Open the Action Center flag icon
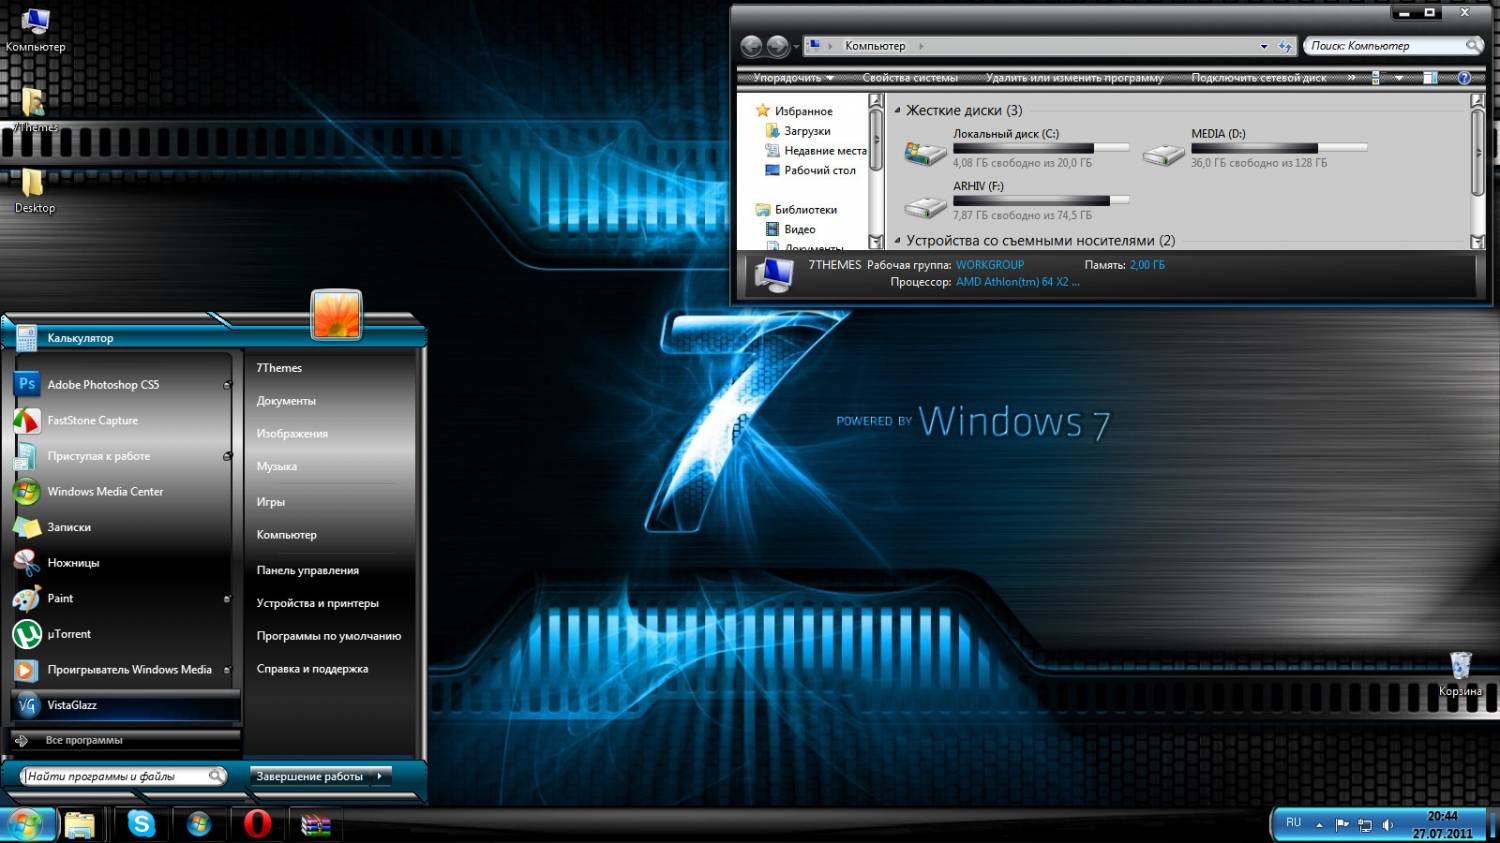Viewport: 1500px width, 843px height. (x=1342, y=825)
